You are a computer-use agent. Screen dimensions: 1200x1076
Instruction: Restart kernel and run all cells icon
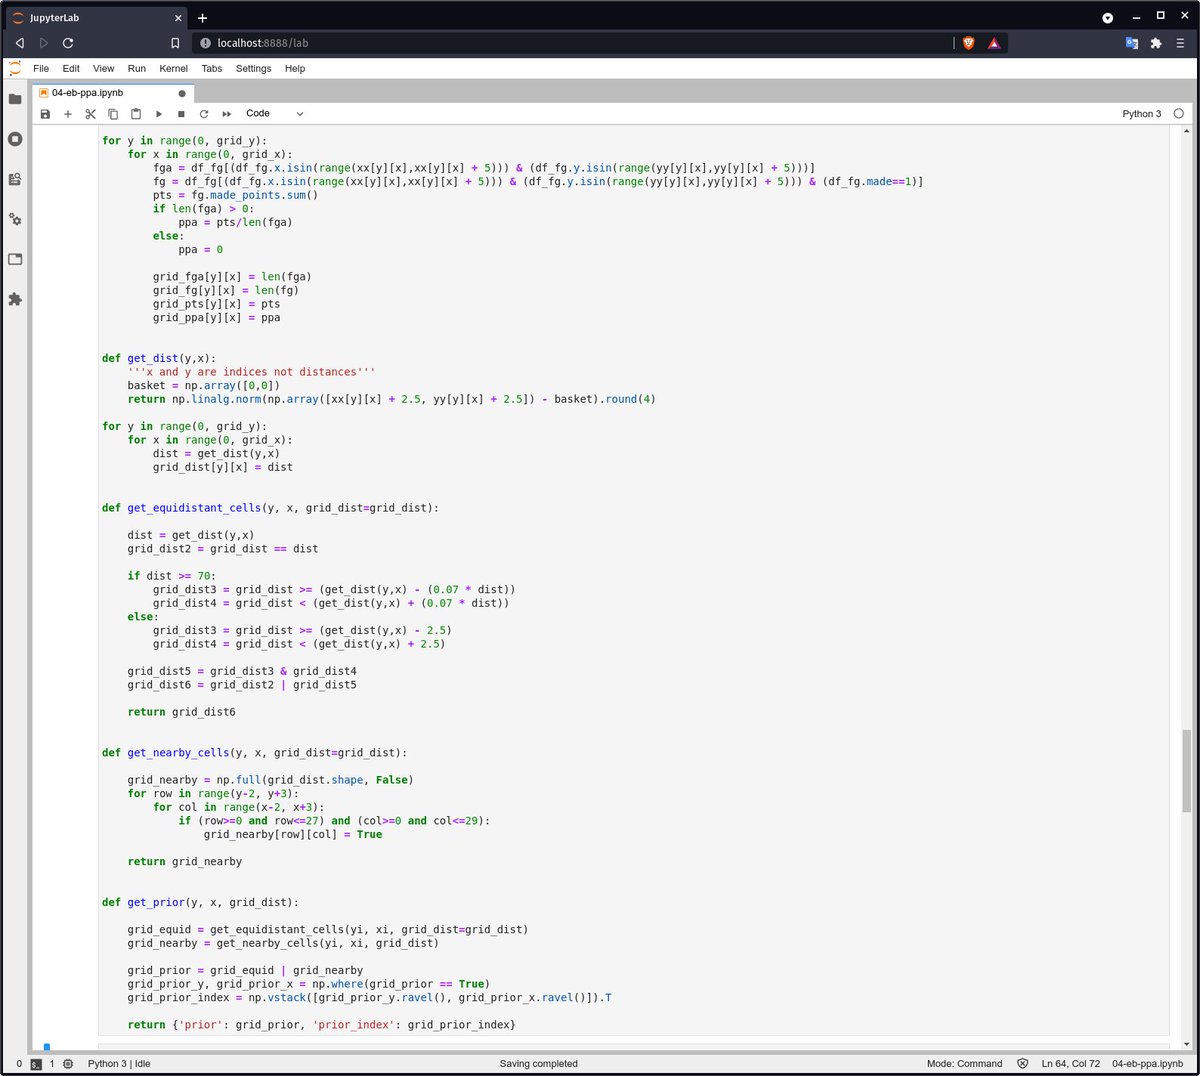227,114
